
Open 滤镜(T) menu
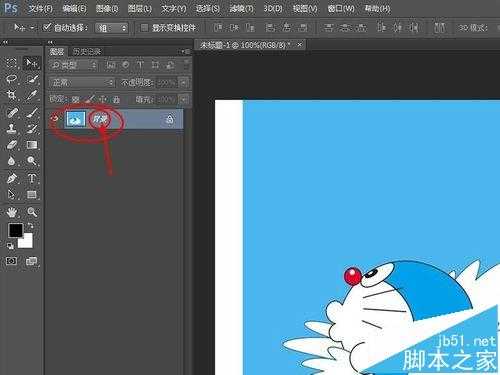click(241, 8)
